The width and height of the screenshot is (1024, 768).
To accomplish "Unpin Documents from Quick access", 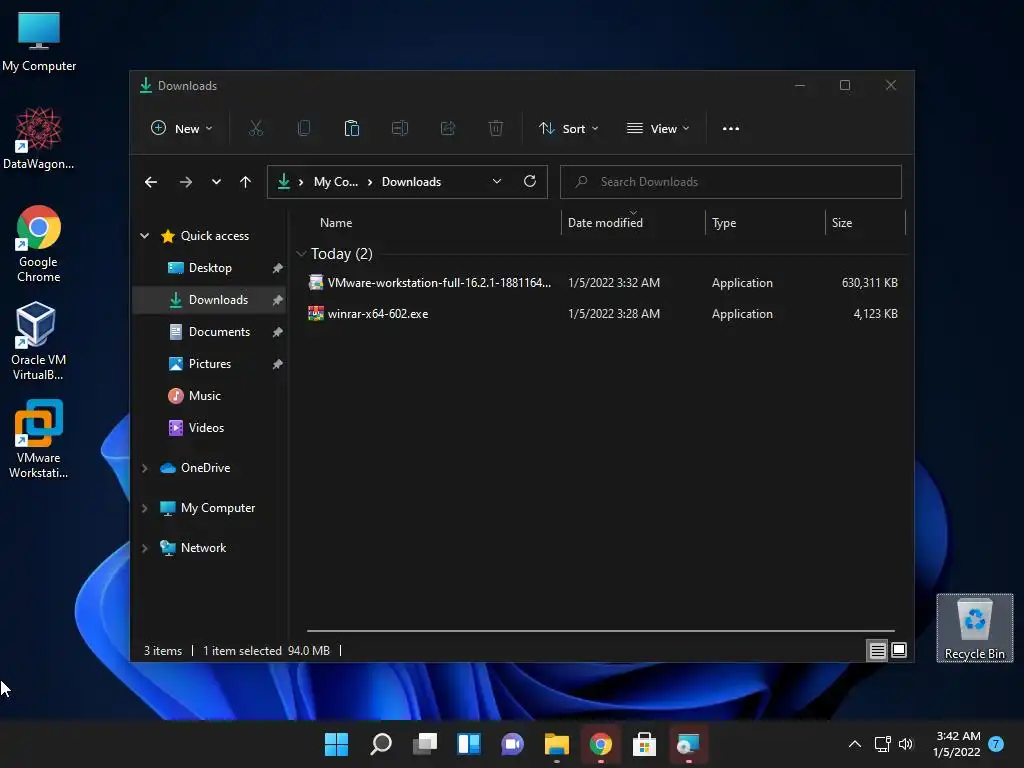I will click(x=278, y=332).
